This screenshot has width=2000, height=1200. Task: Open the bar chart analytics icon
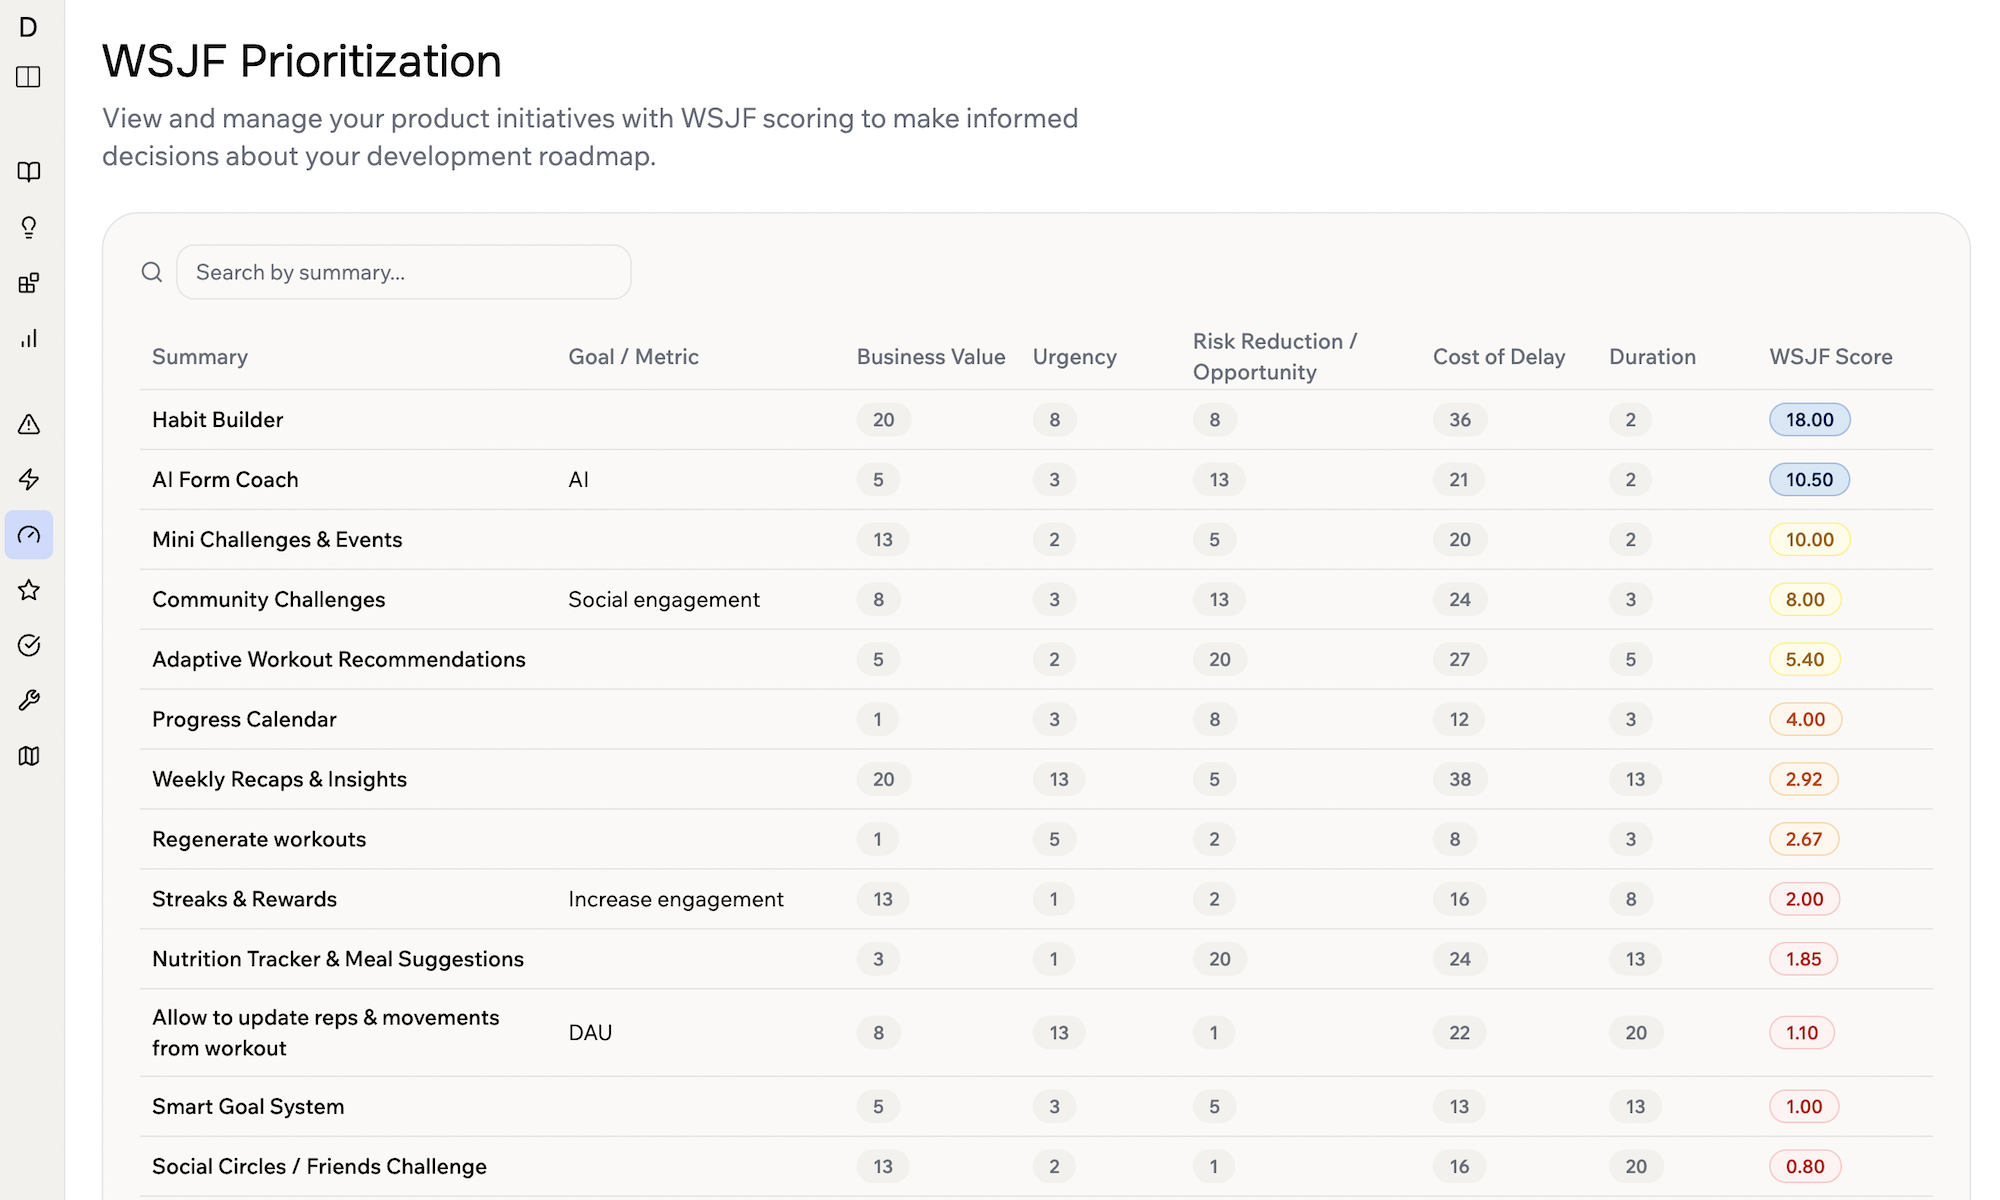[x=29, y=339]
